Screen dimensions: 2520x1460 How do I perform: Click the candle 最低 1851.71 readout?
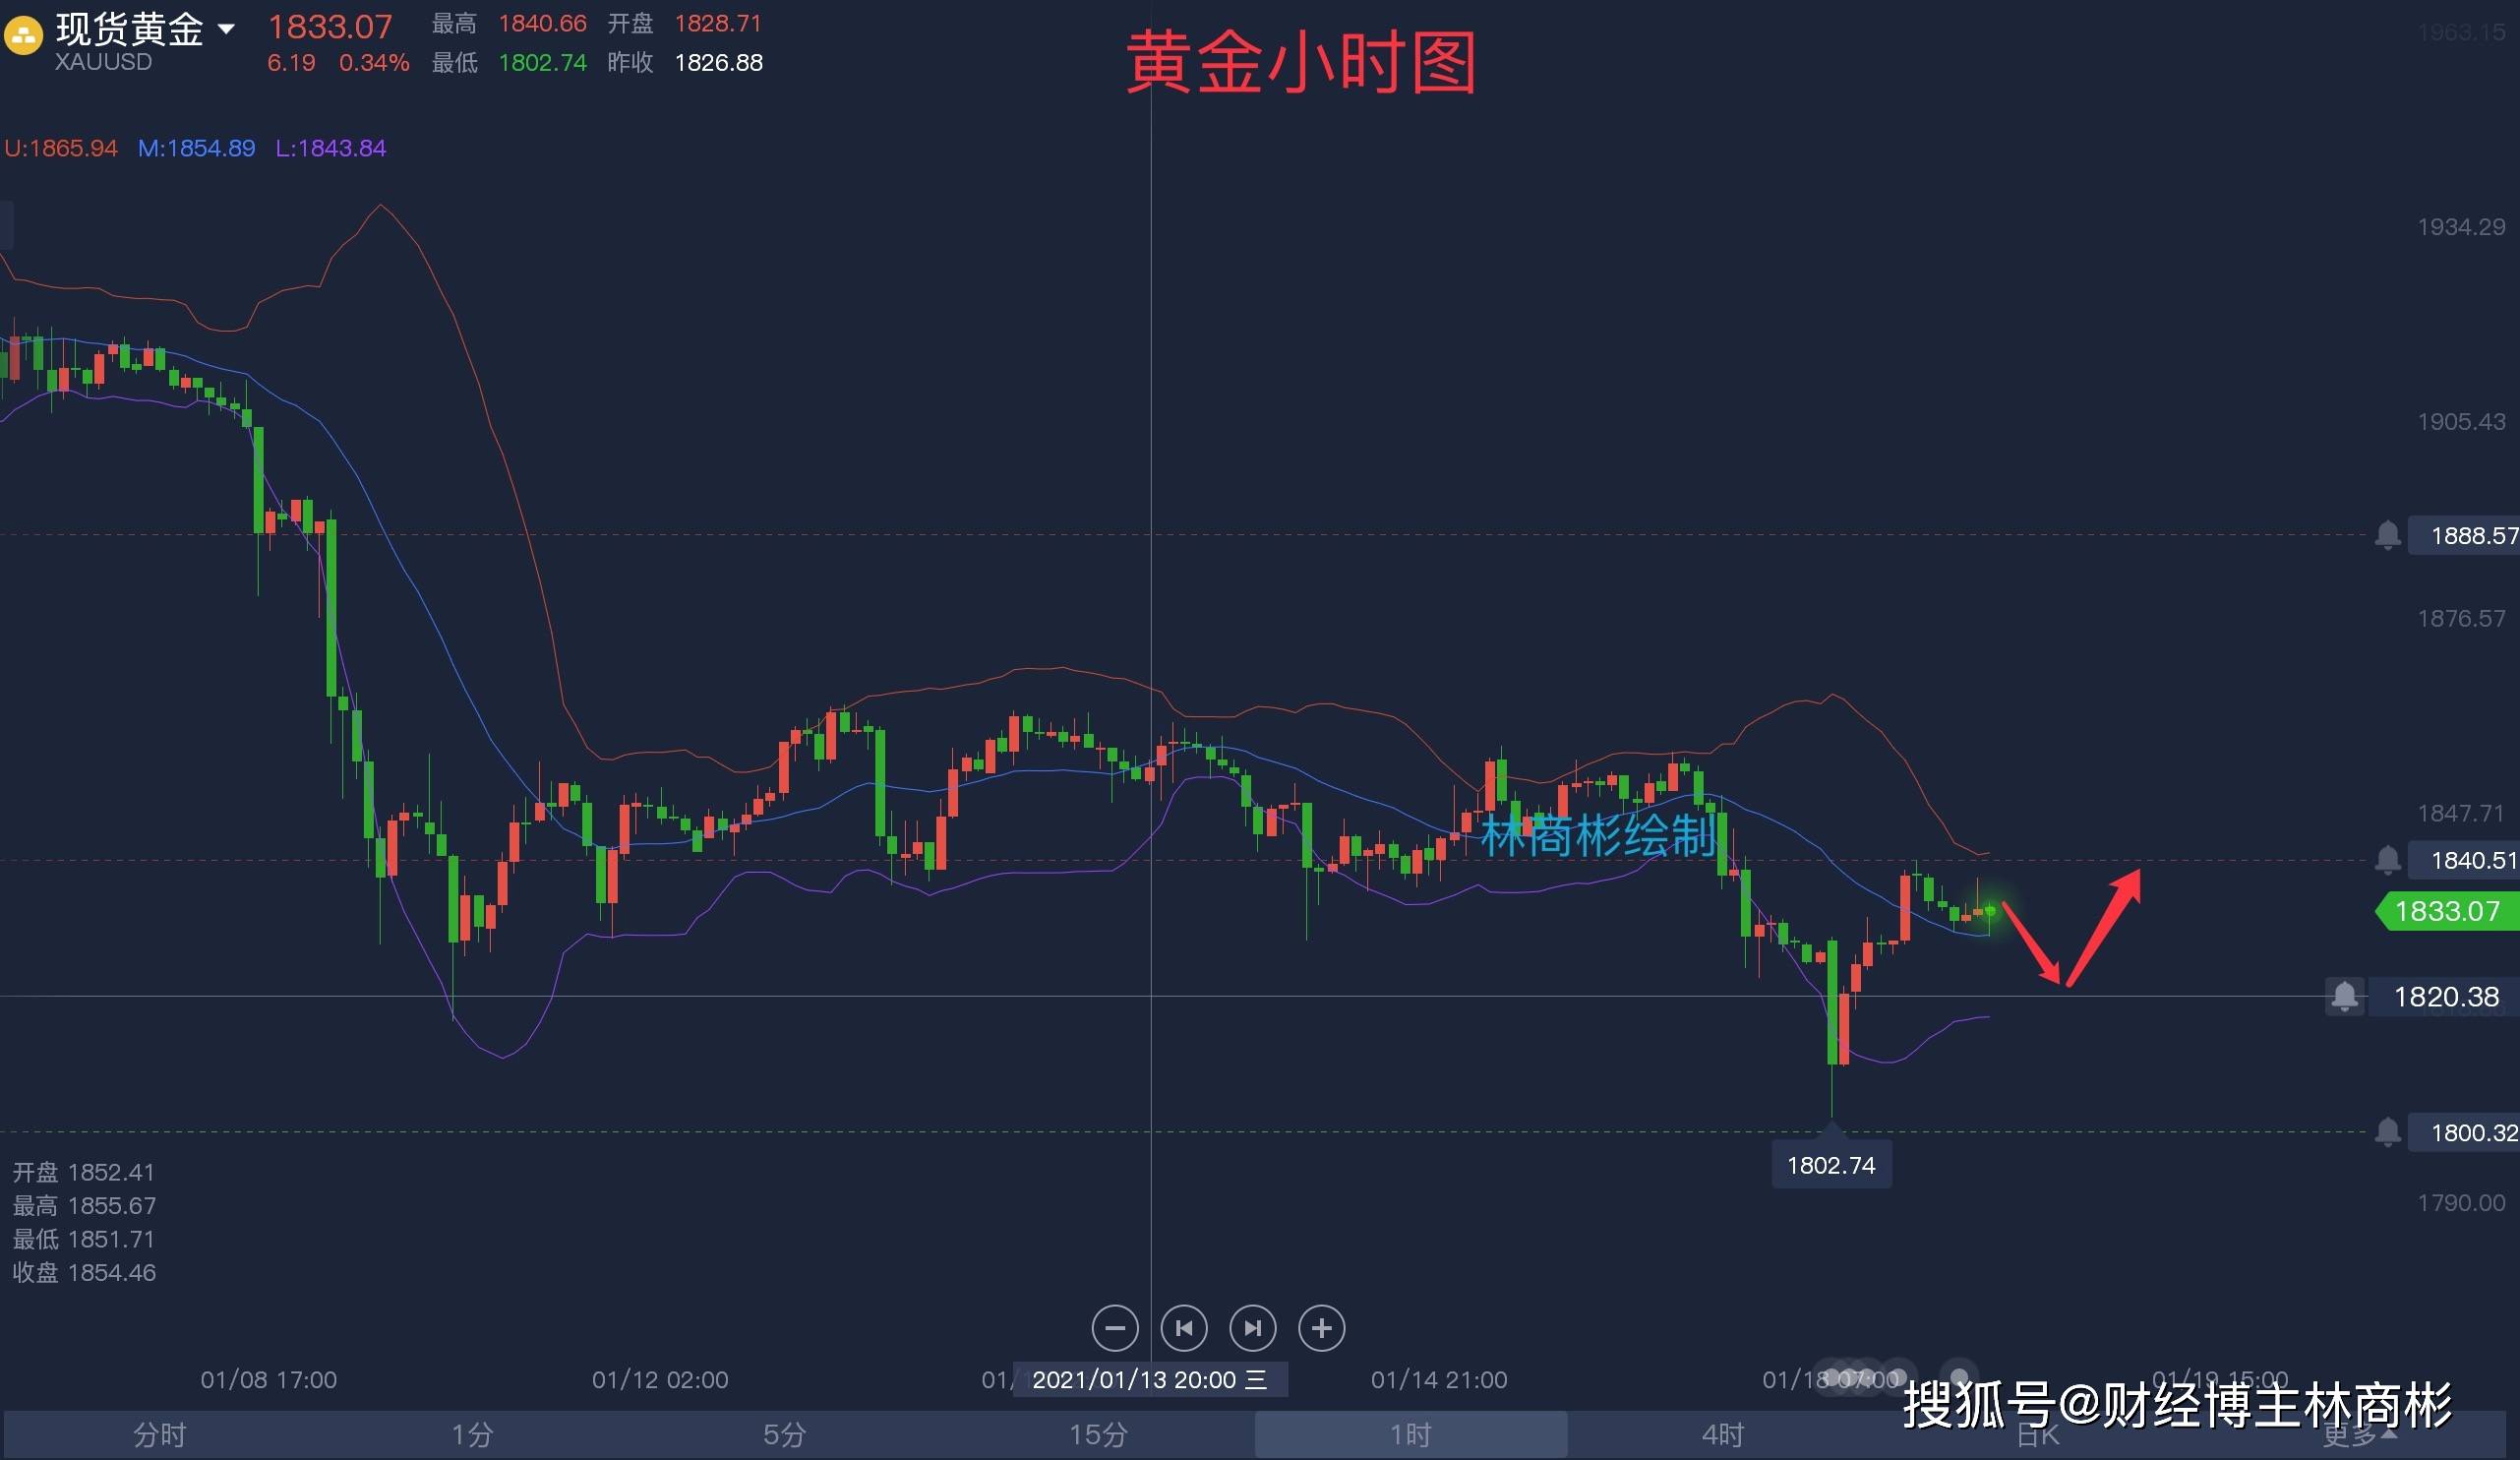click(84, 1240)
